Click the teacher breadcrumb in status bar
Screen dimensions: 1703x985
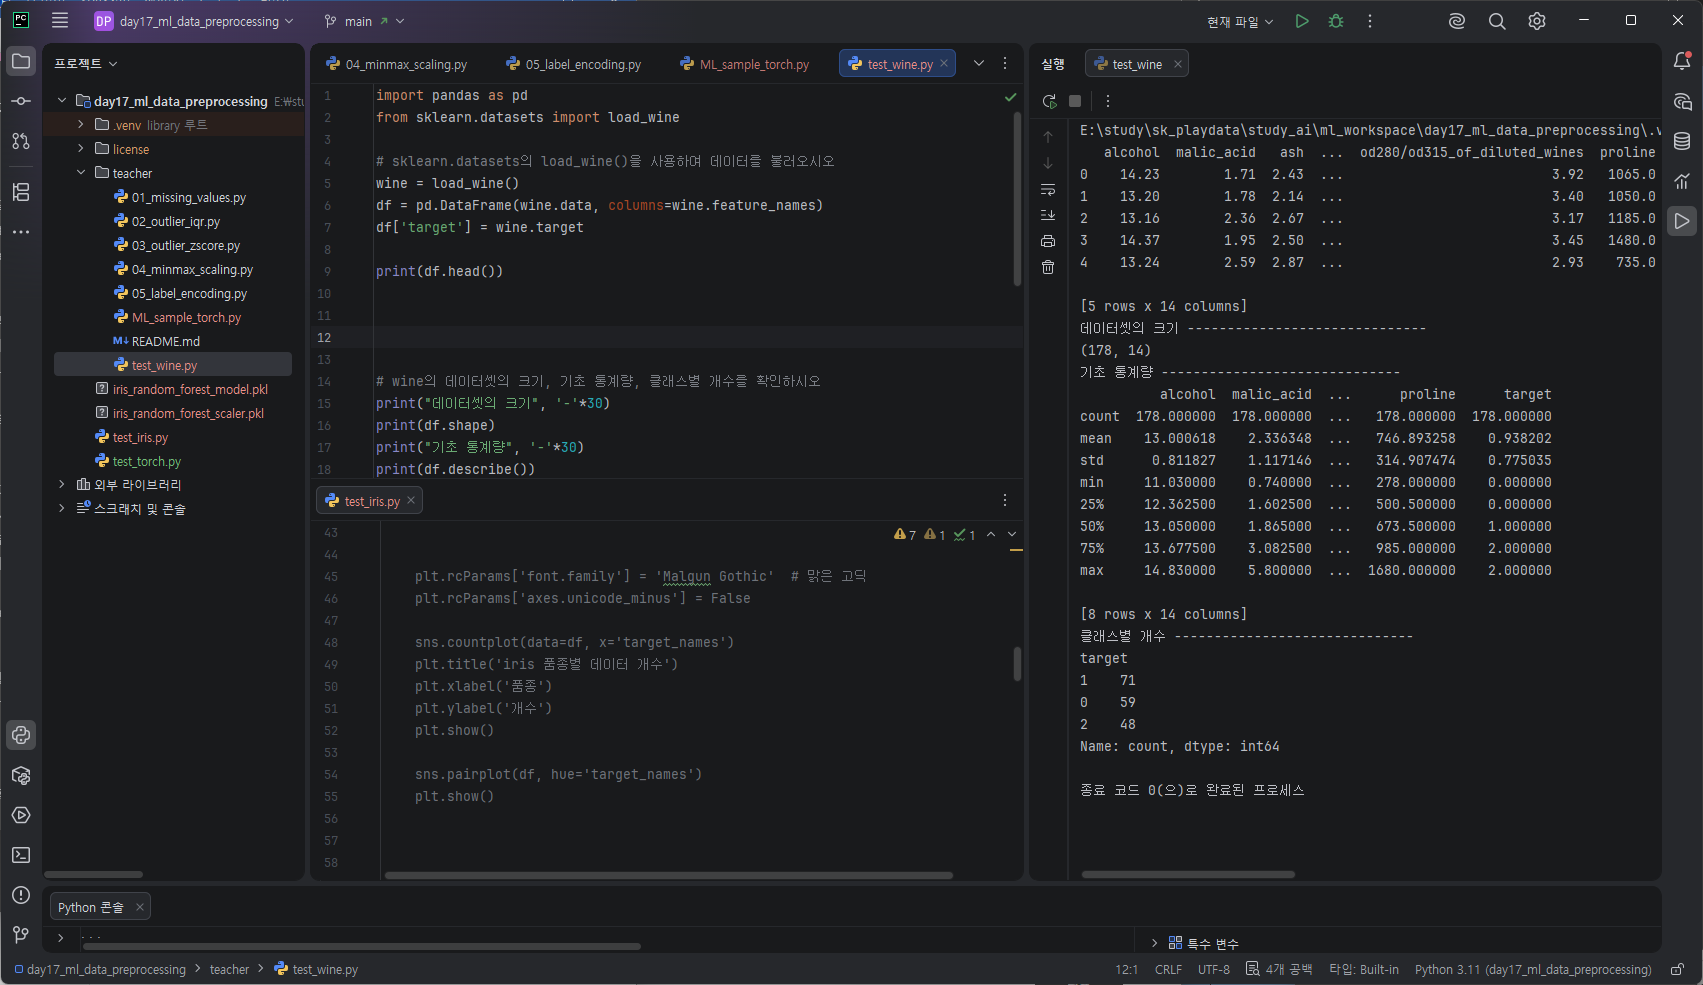pos(229,969)
